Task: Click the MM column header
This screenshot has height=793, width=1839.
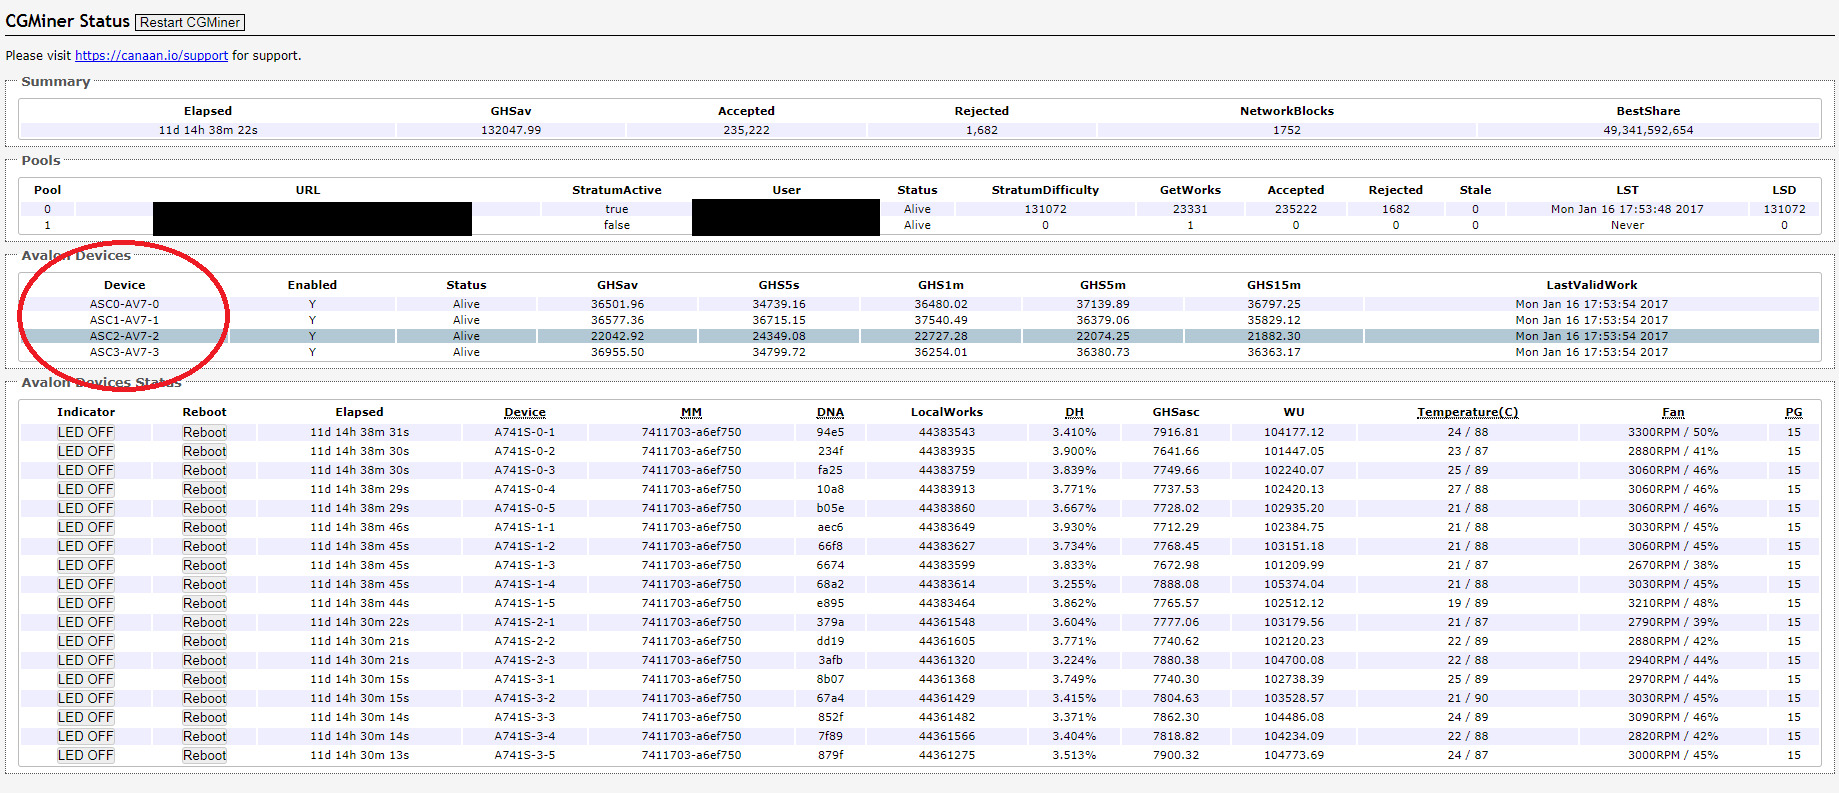Action: coord(691,412)
